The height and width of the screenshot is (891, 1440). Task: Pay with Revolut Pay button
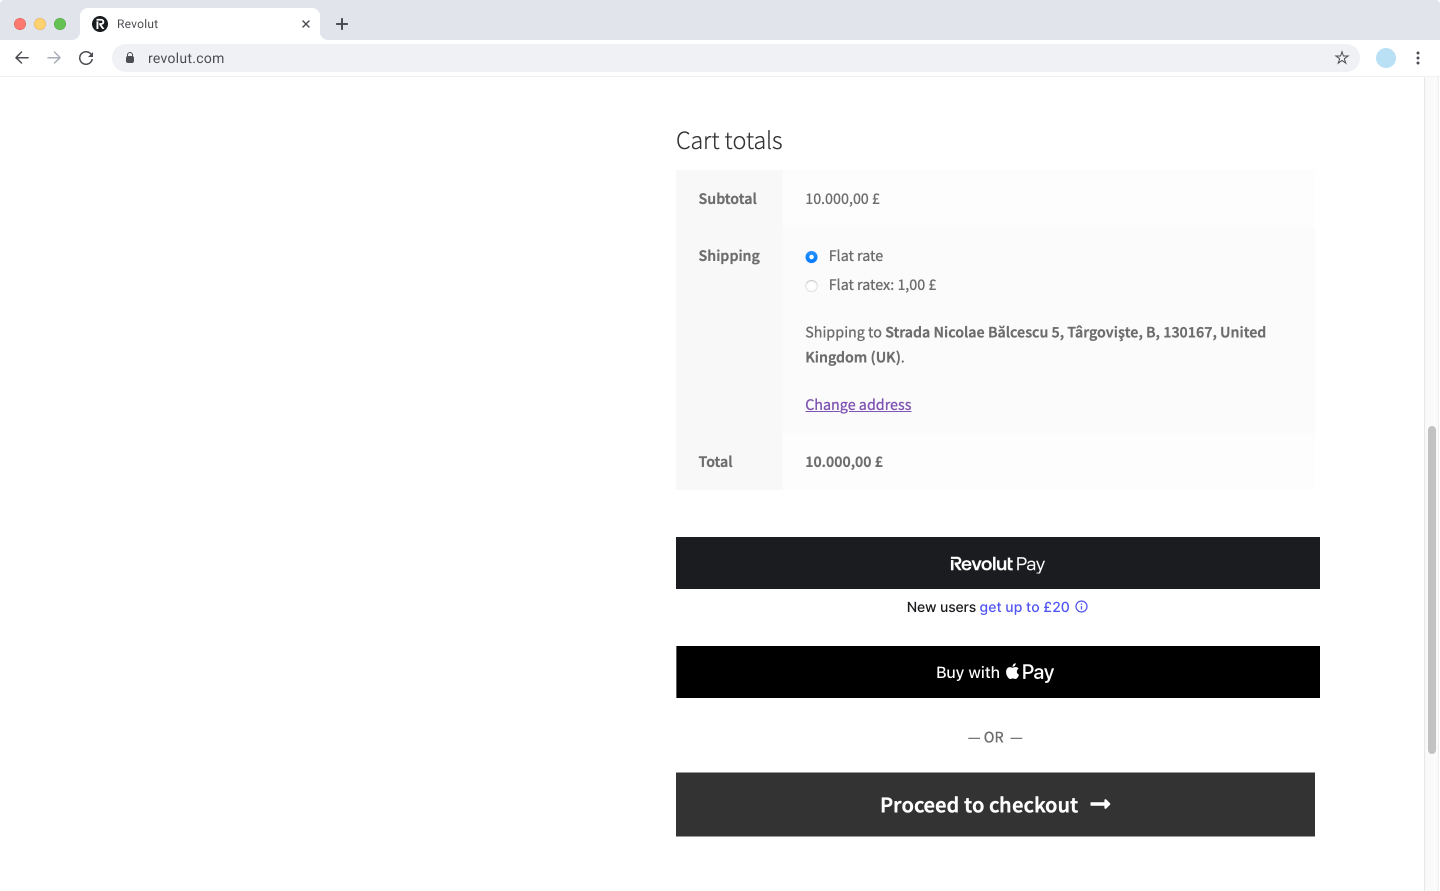(998, 563)
